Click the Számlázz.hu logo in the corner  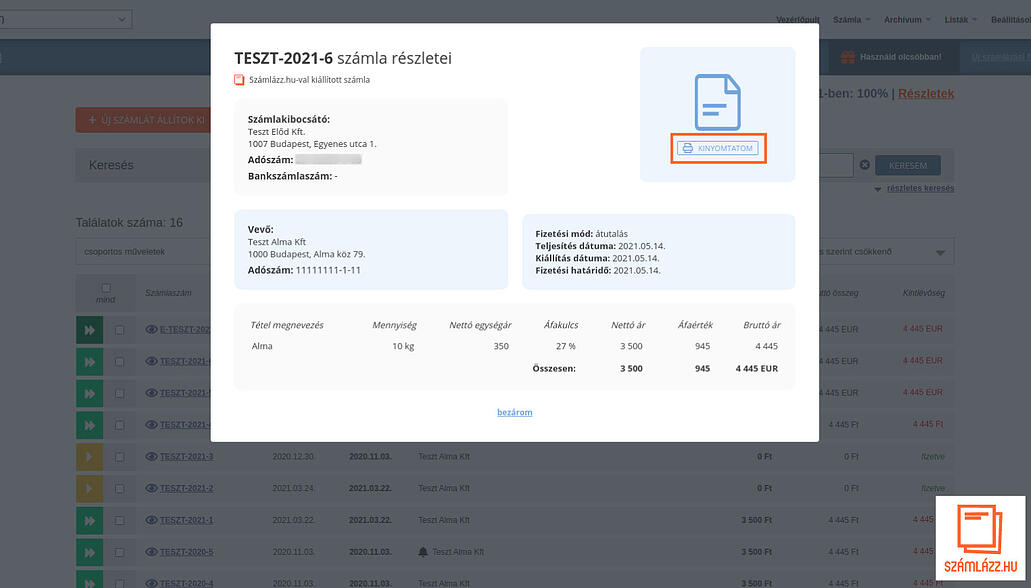(981, 540)
